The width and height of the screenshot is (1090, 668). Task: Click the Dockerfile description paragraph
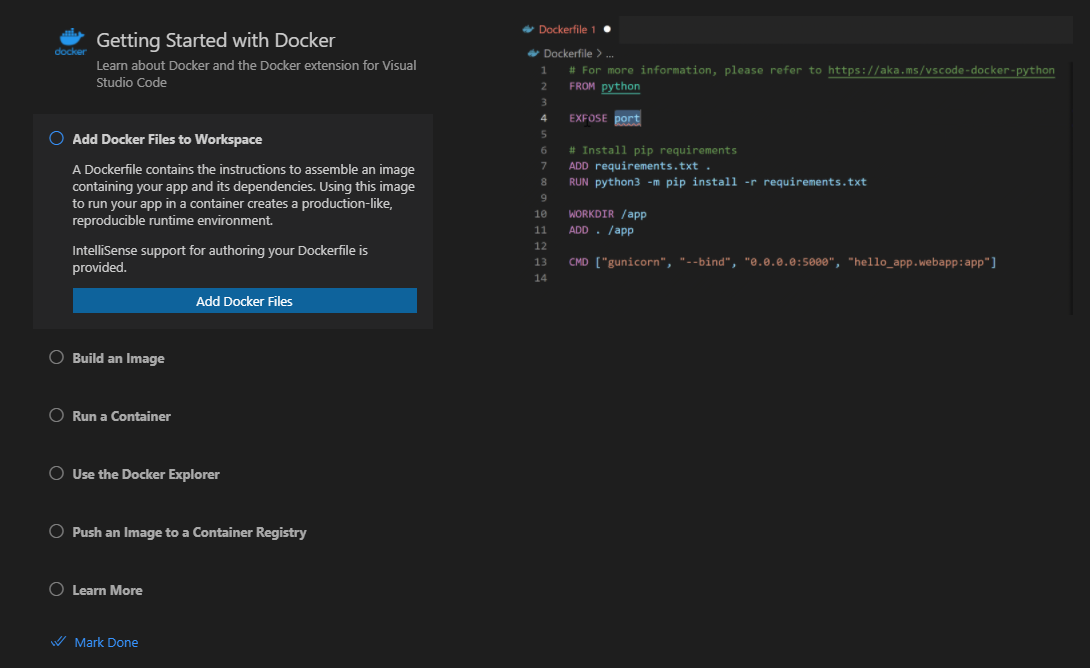(x=243, y=195)
